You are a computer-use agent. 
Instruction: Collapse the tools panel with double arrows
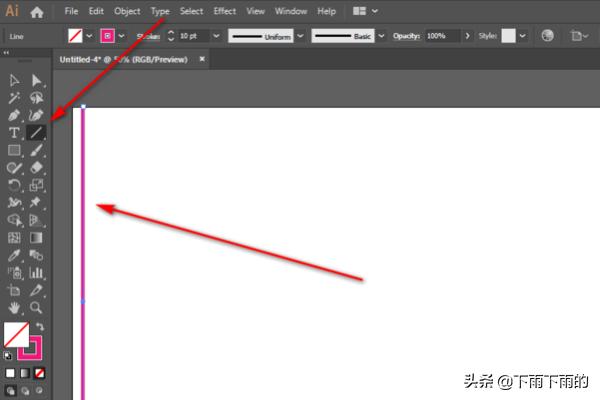point(7,53)
